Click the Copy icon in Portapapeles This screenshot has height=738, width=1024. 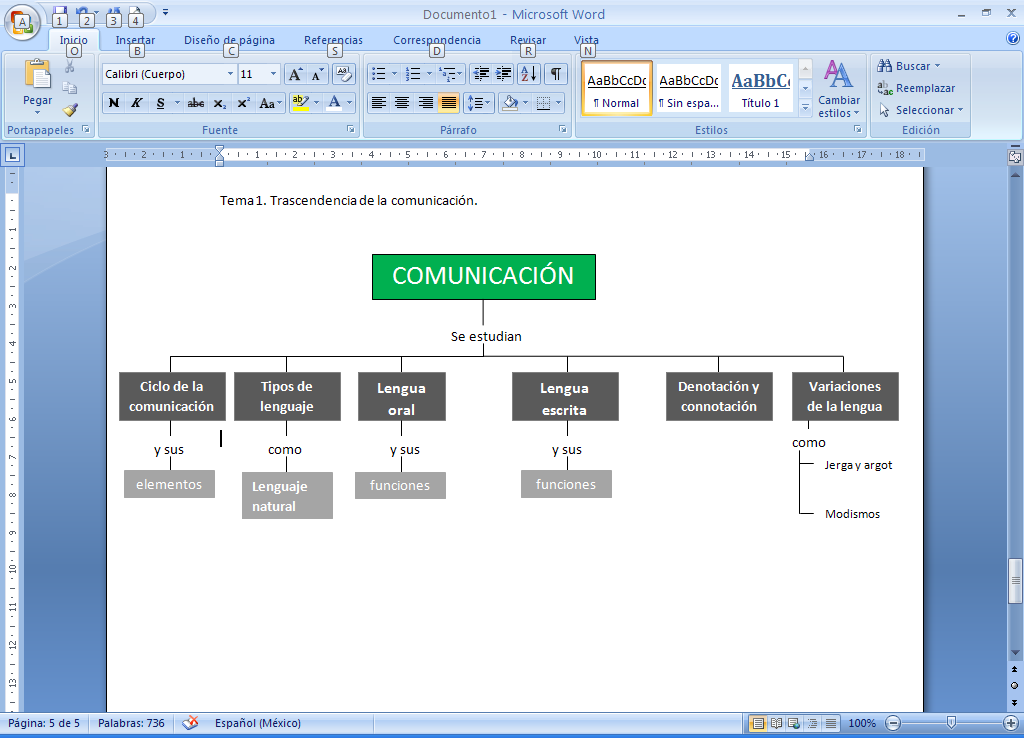70,88
